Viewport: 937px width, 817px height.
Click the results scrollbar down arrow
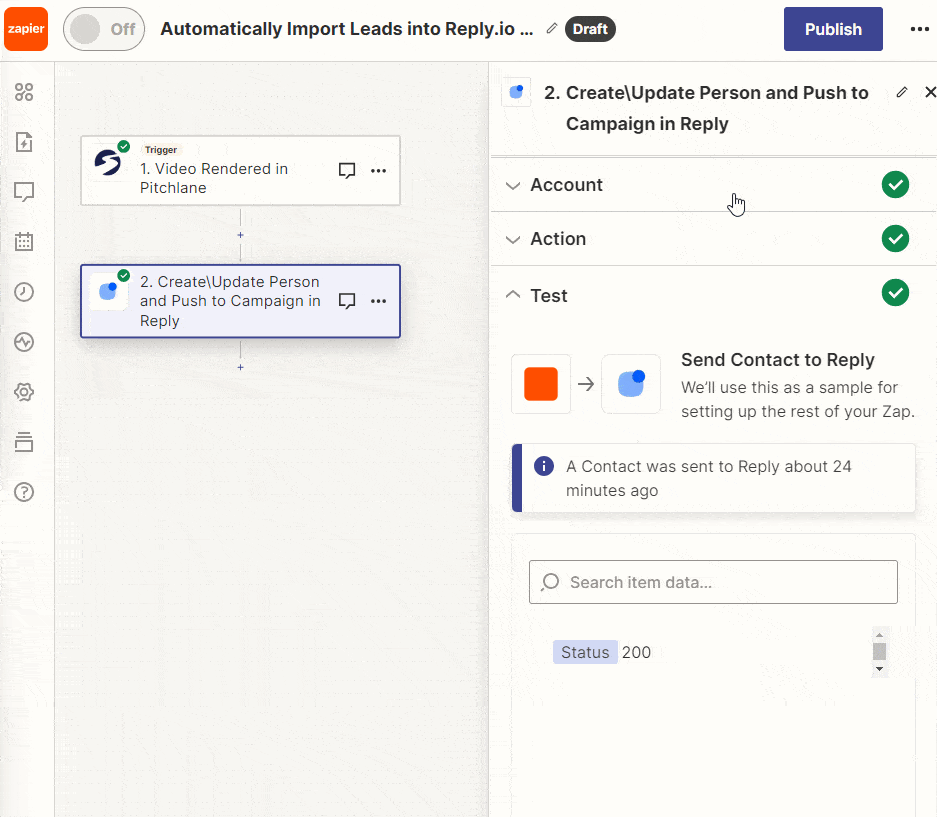click(879, 669)
